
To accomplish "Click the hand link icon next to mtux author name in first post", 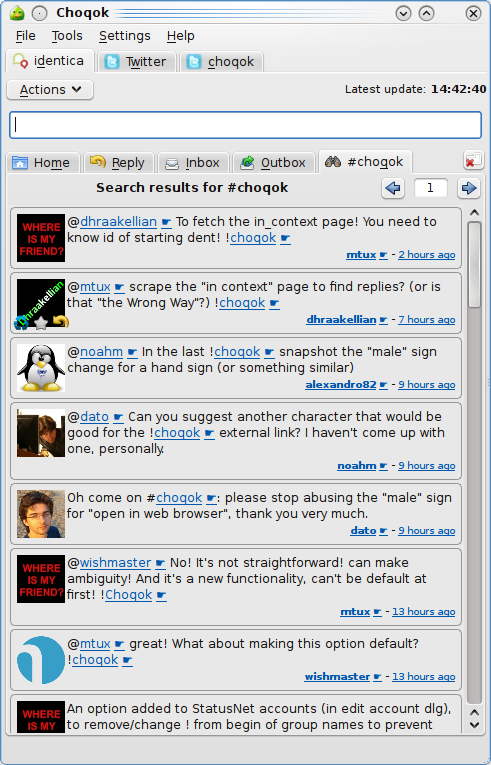I will (x=383, y=255).
